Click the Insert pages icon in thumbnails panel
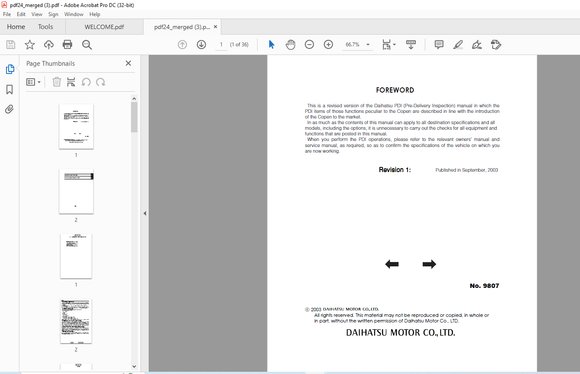 [71, 82]
